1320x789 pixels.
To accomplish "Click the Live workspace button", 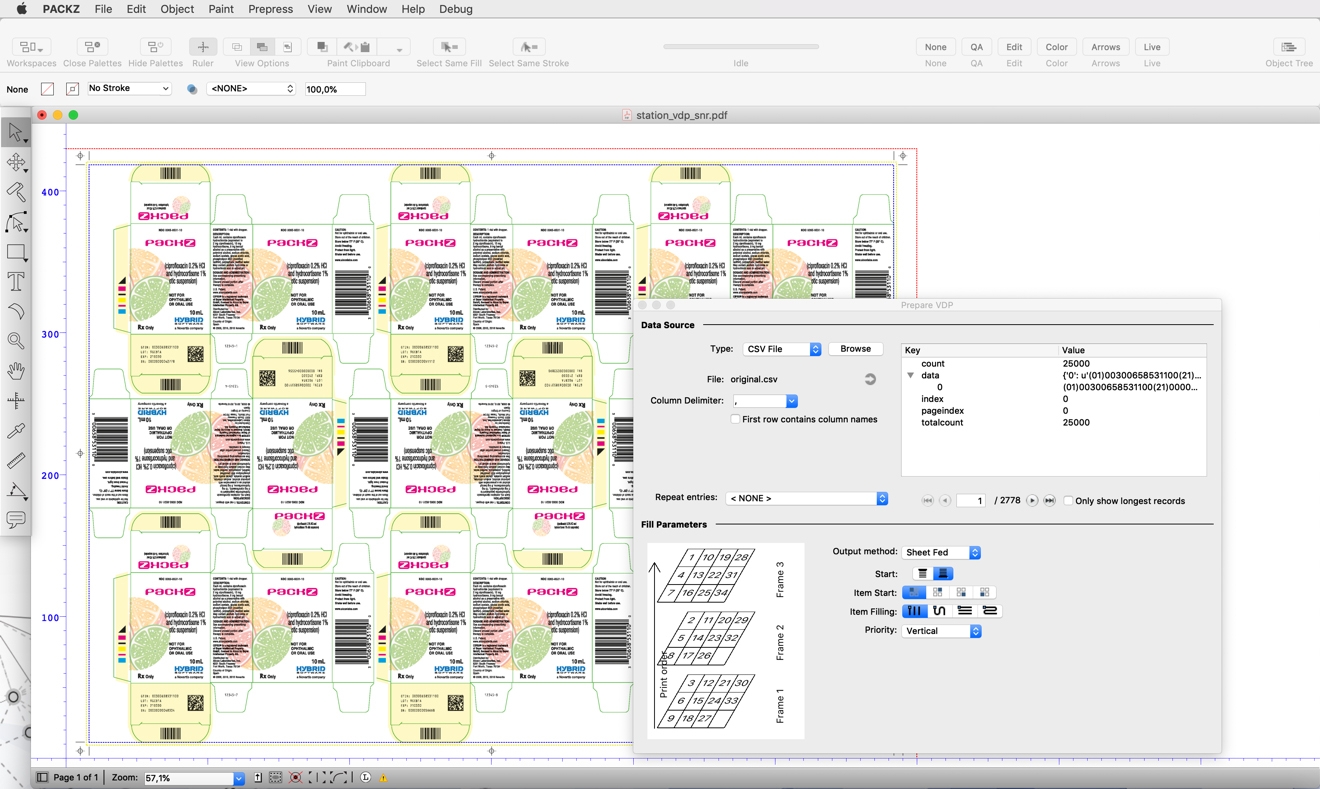I will (x=1152, y=47).
